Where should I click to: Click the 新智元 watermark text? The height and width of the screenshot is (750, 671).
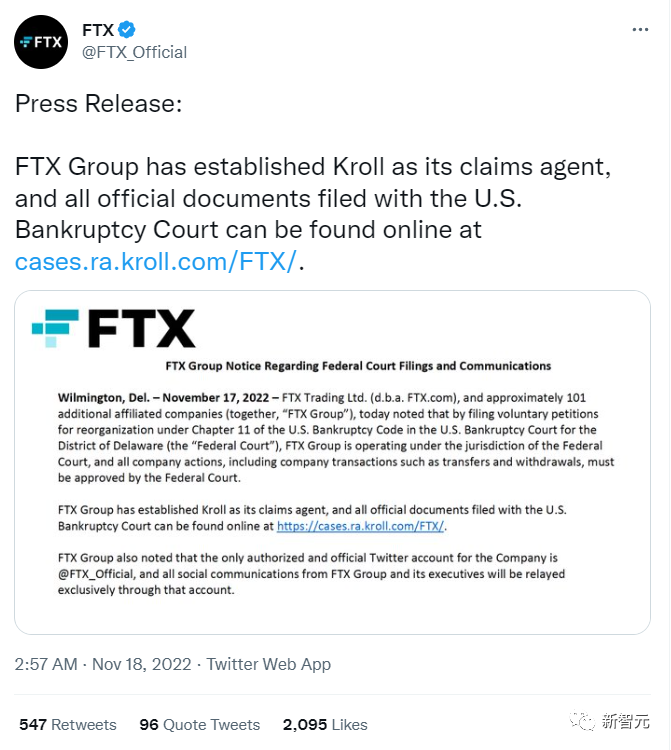tap(626, 721)
